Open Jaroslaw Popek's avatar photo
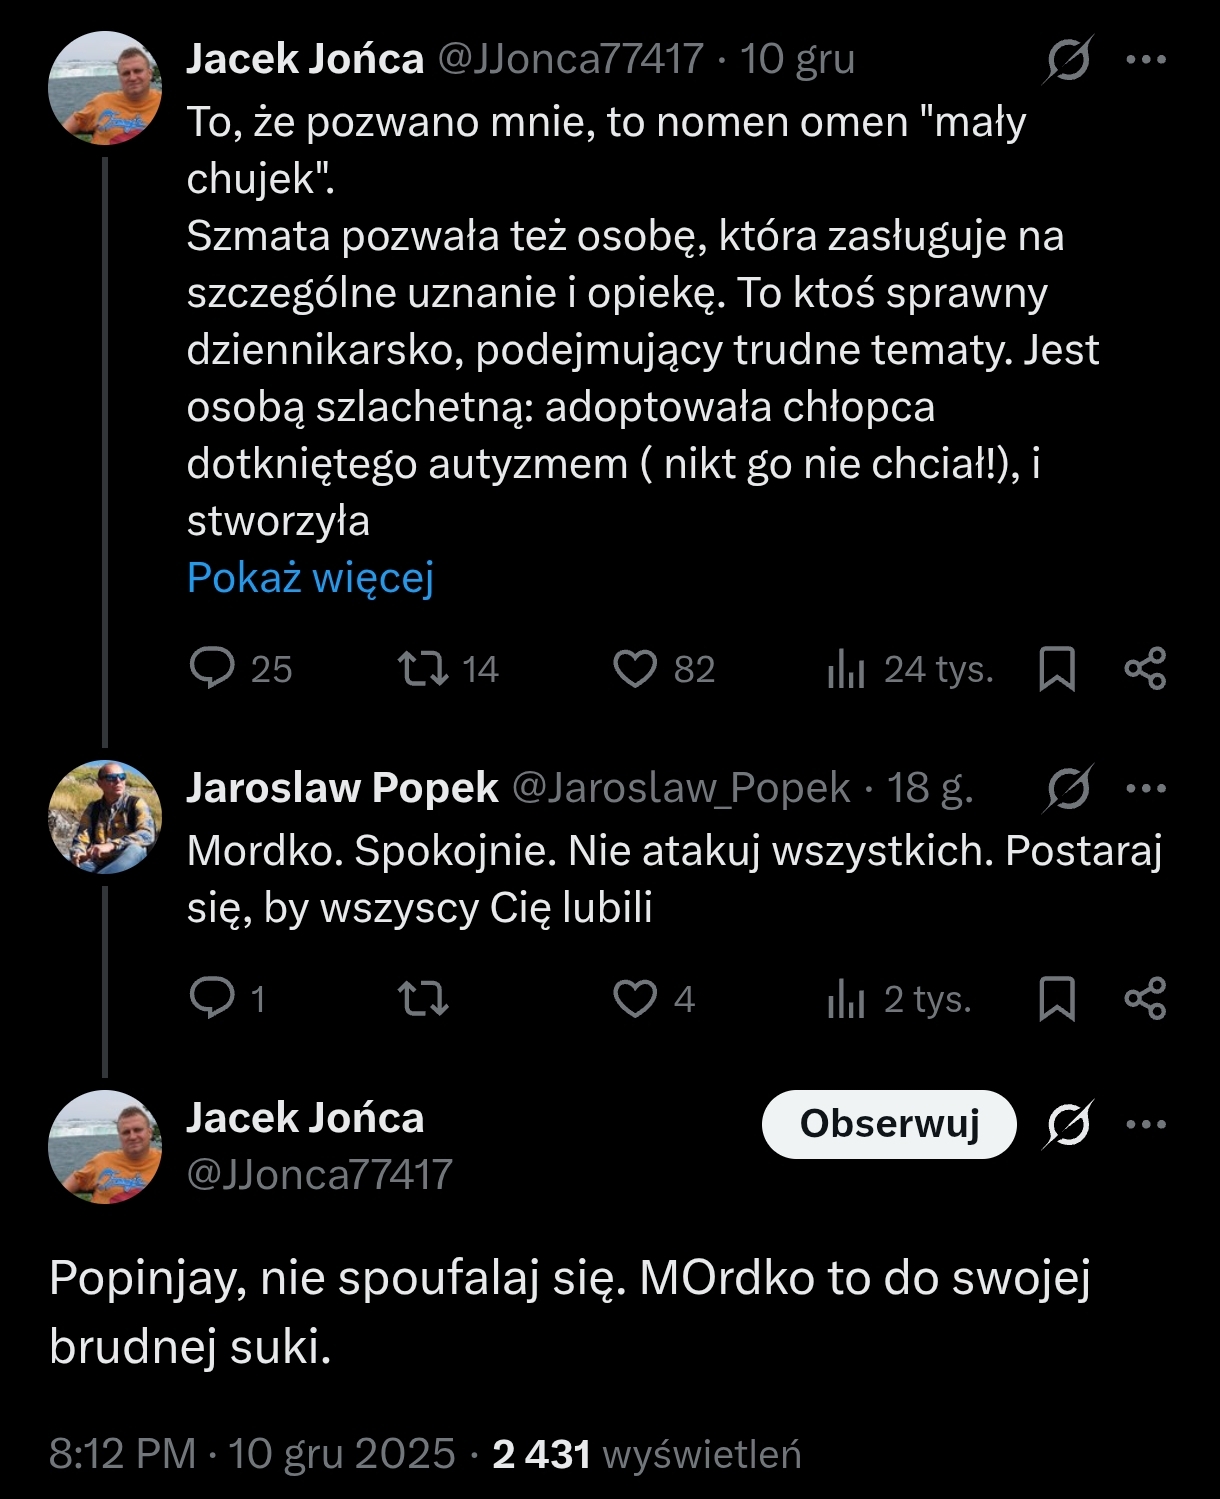The height and width of the screenshot is (1499, 1220). coord(105,817)
